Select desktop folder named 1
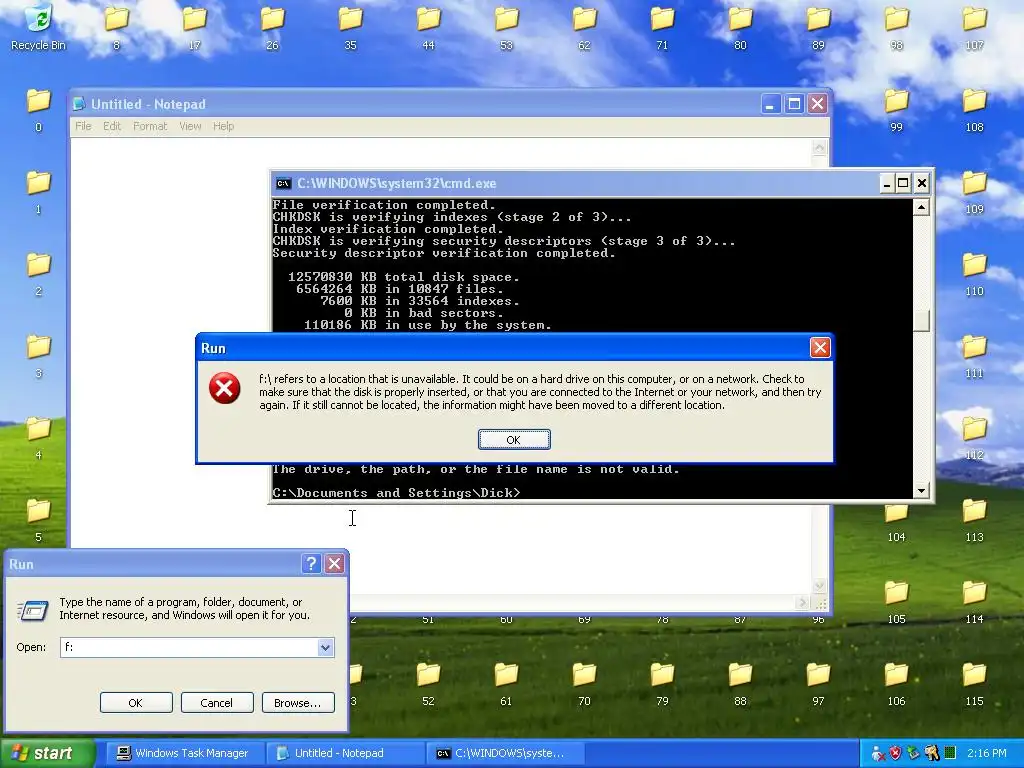1024x768 pixels. coord(39,191)
